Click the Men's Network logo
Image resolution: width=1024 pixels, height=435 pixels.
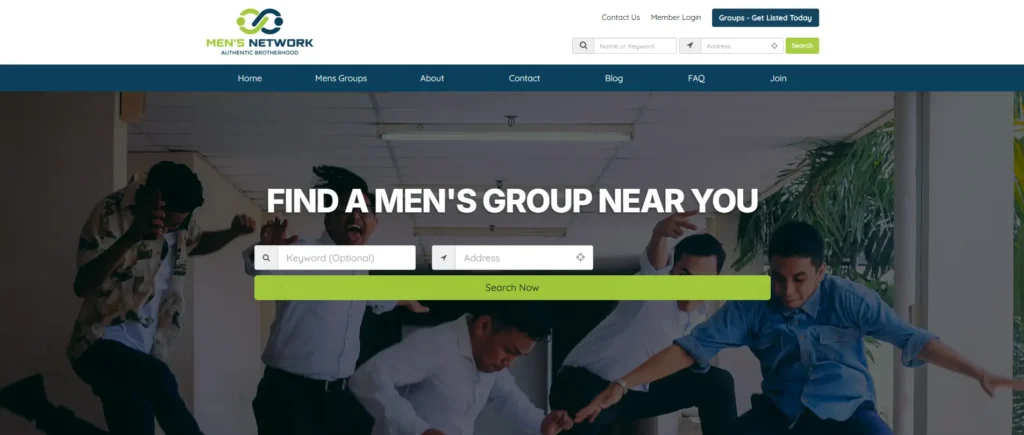click(x=260, y=31)
